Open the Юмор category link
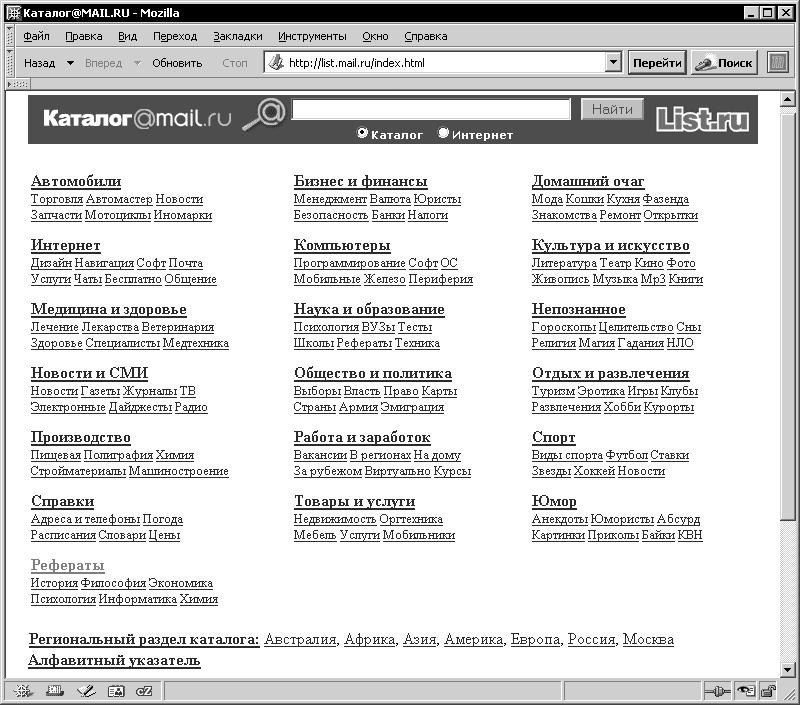 (554, 501)
